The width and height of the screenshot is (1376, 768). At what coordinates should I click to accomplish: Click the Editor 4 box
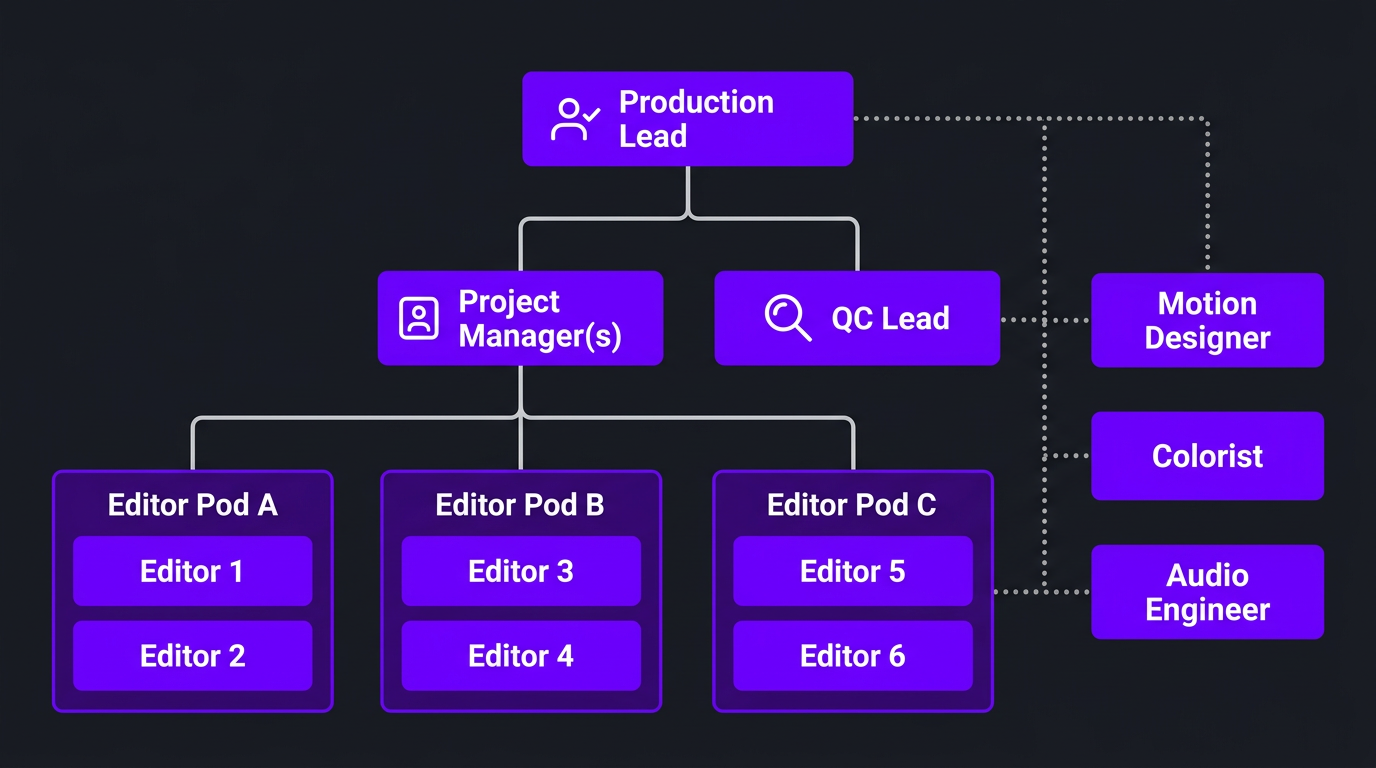(520, 656)
